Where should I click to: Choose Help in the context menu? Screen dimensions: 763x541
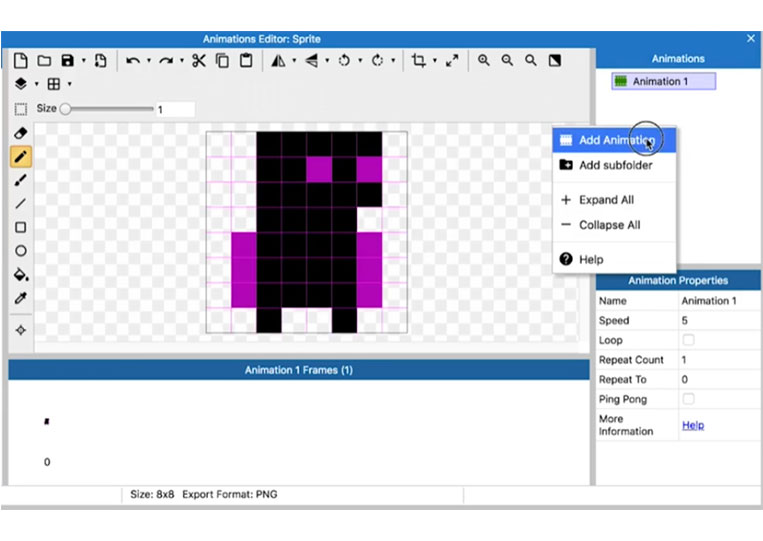(614, 259)
